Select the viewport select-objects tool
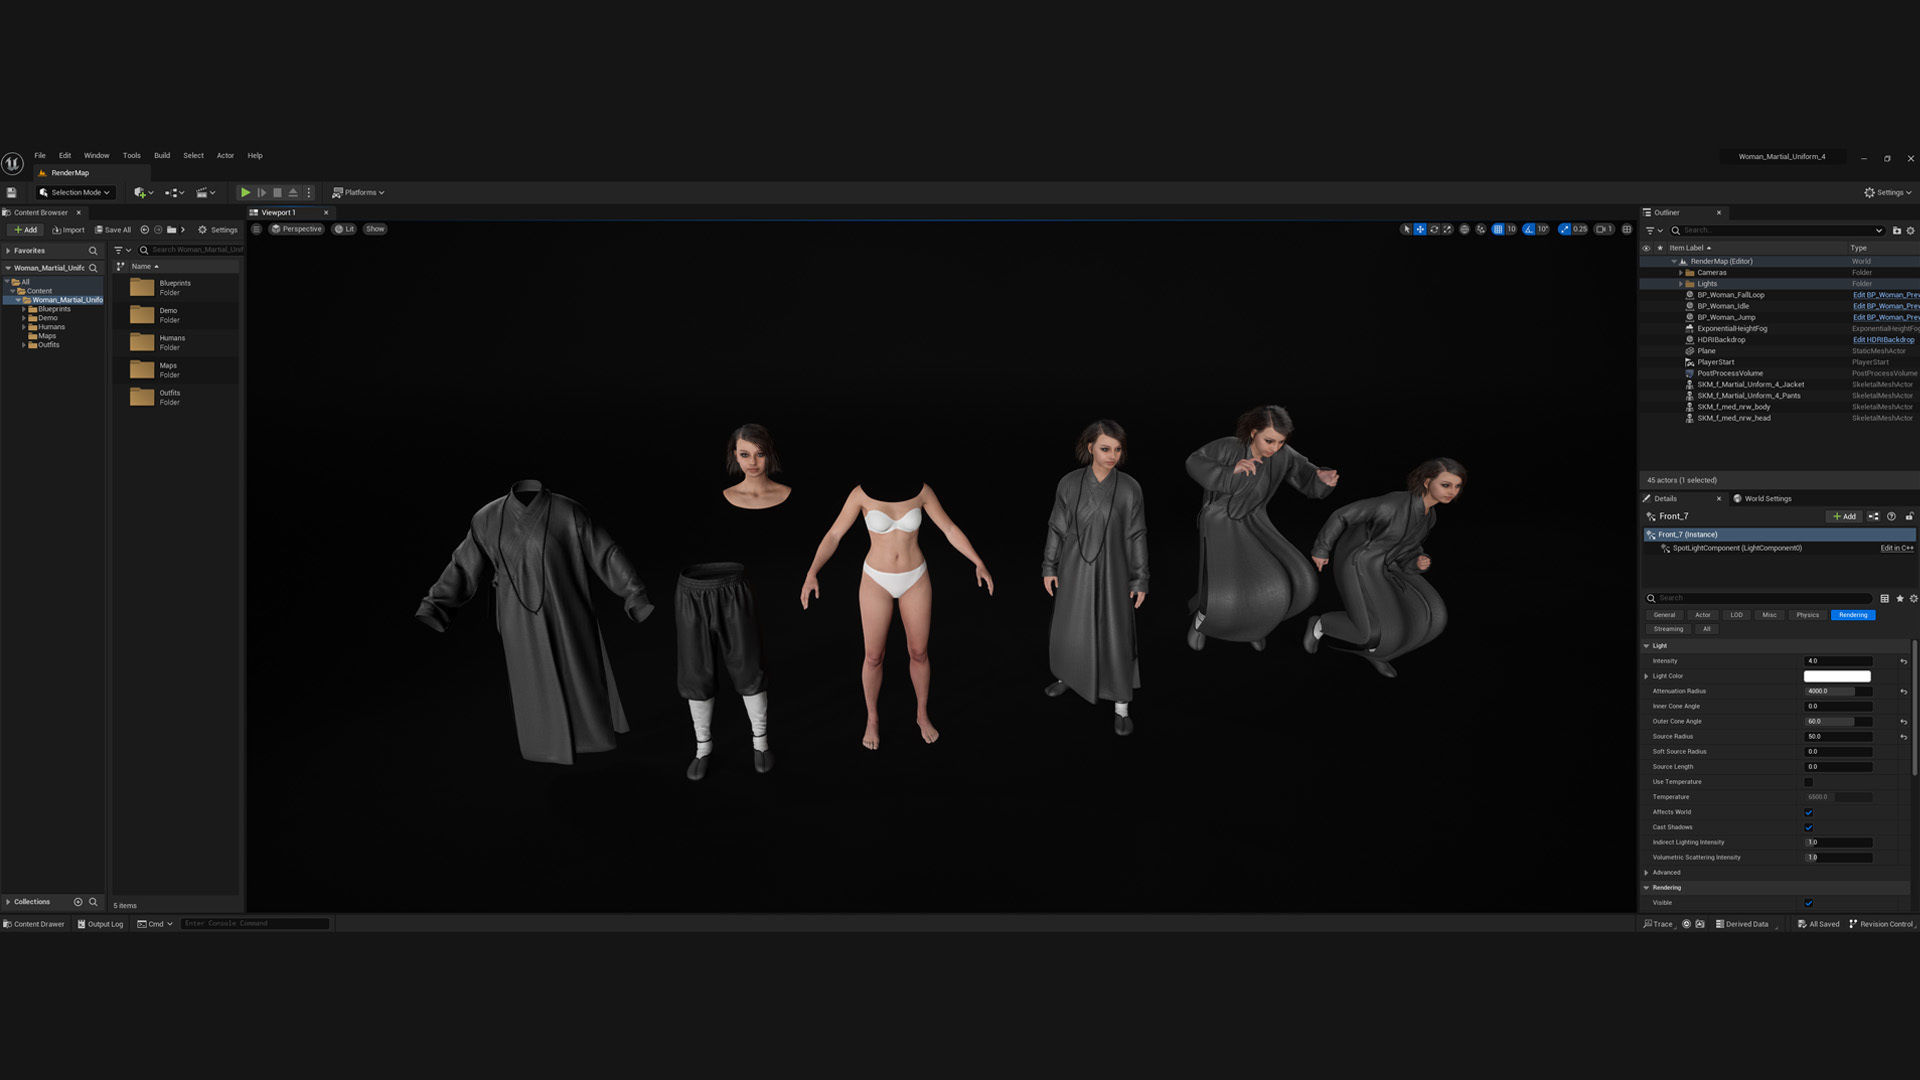The width and height of the screenshot is (1920, 1080). (1406, 229)
